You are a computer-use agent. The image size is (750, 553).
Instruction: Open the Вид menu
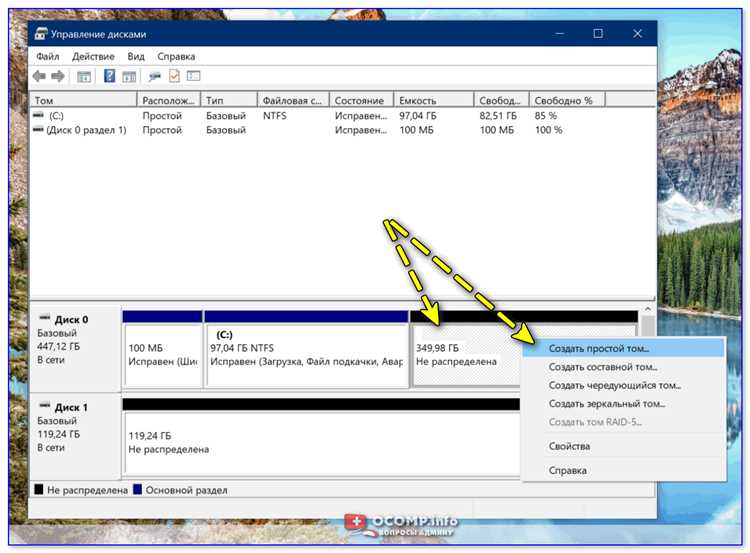[136, 57]
